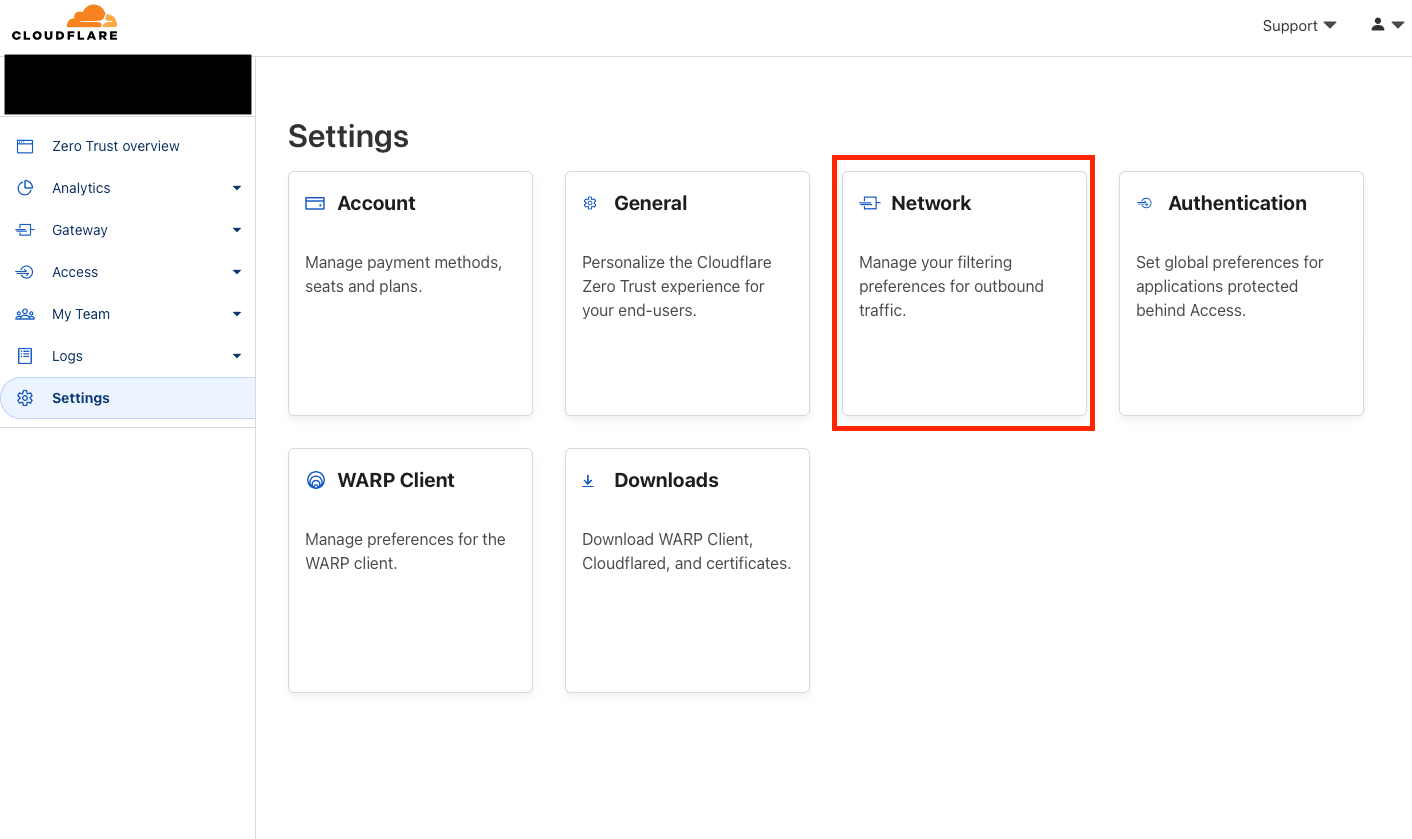This screenshot has width=1412, height=839.
Task: Expand the Analytics menu arrow
Action: point(237,188)
